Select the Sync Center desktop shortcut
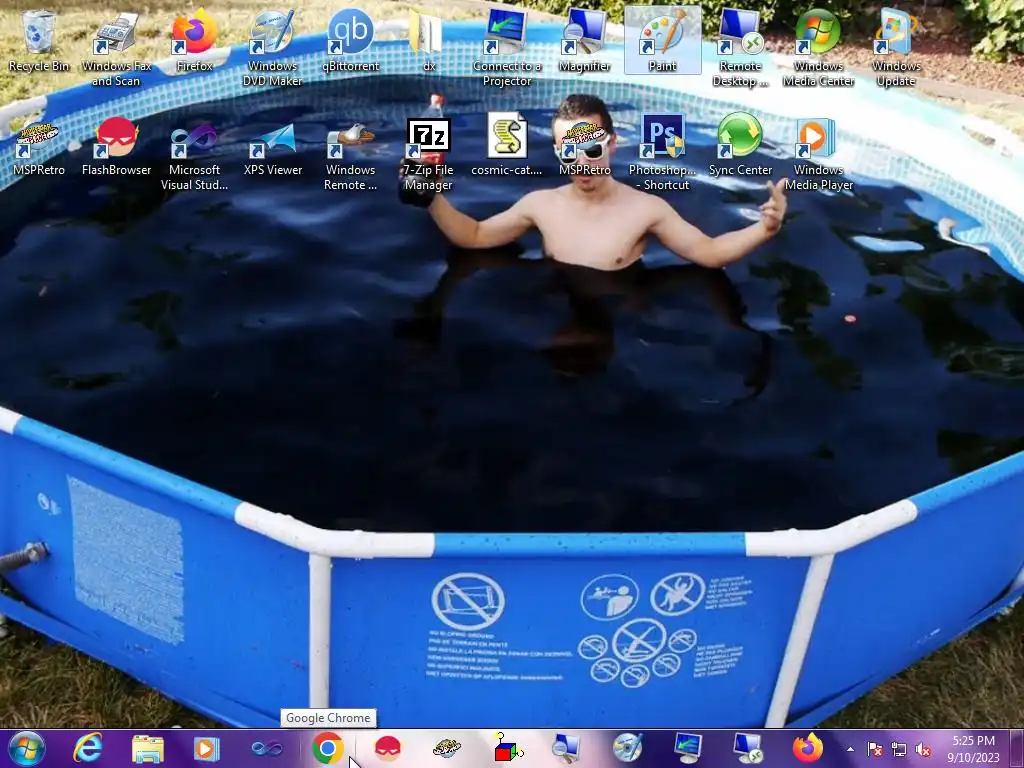Screen dimensions: 1024x768 [x=740, y=145]
